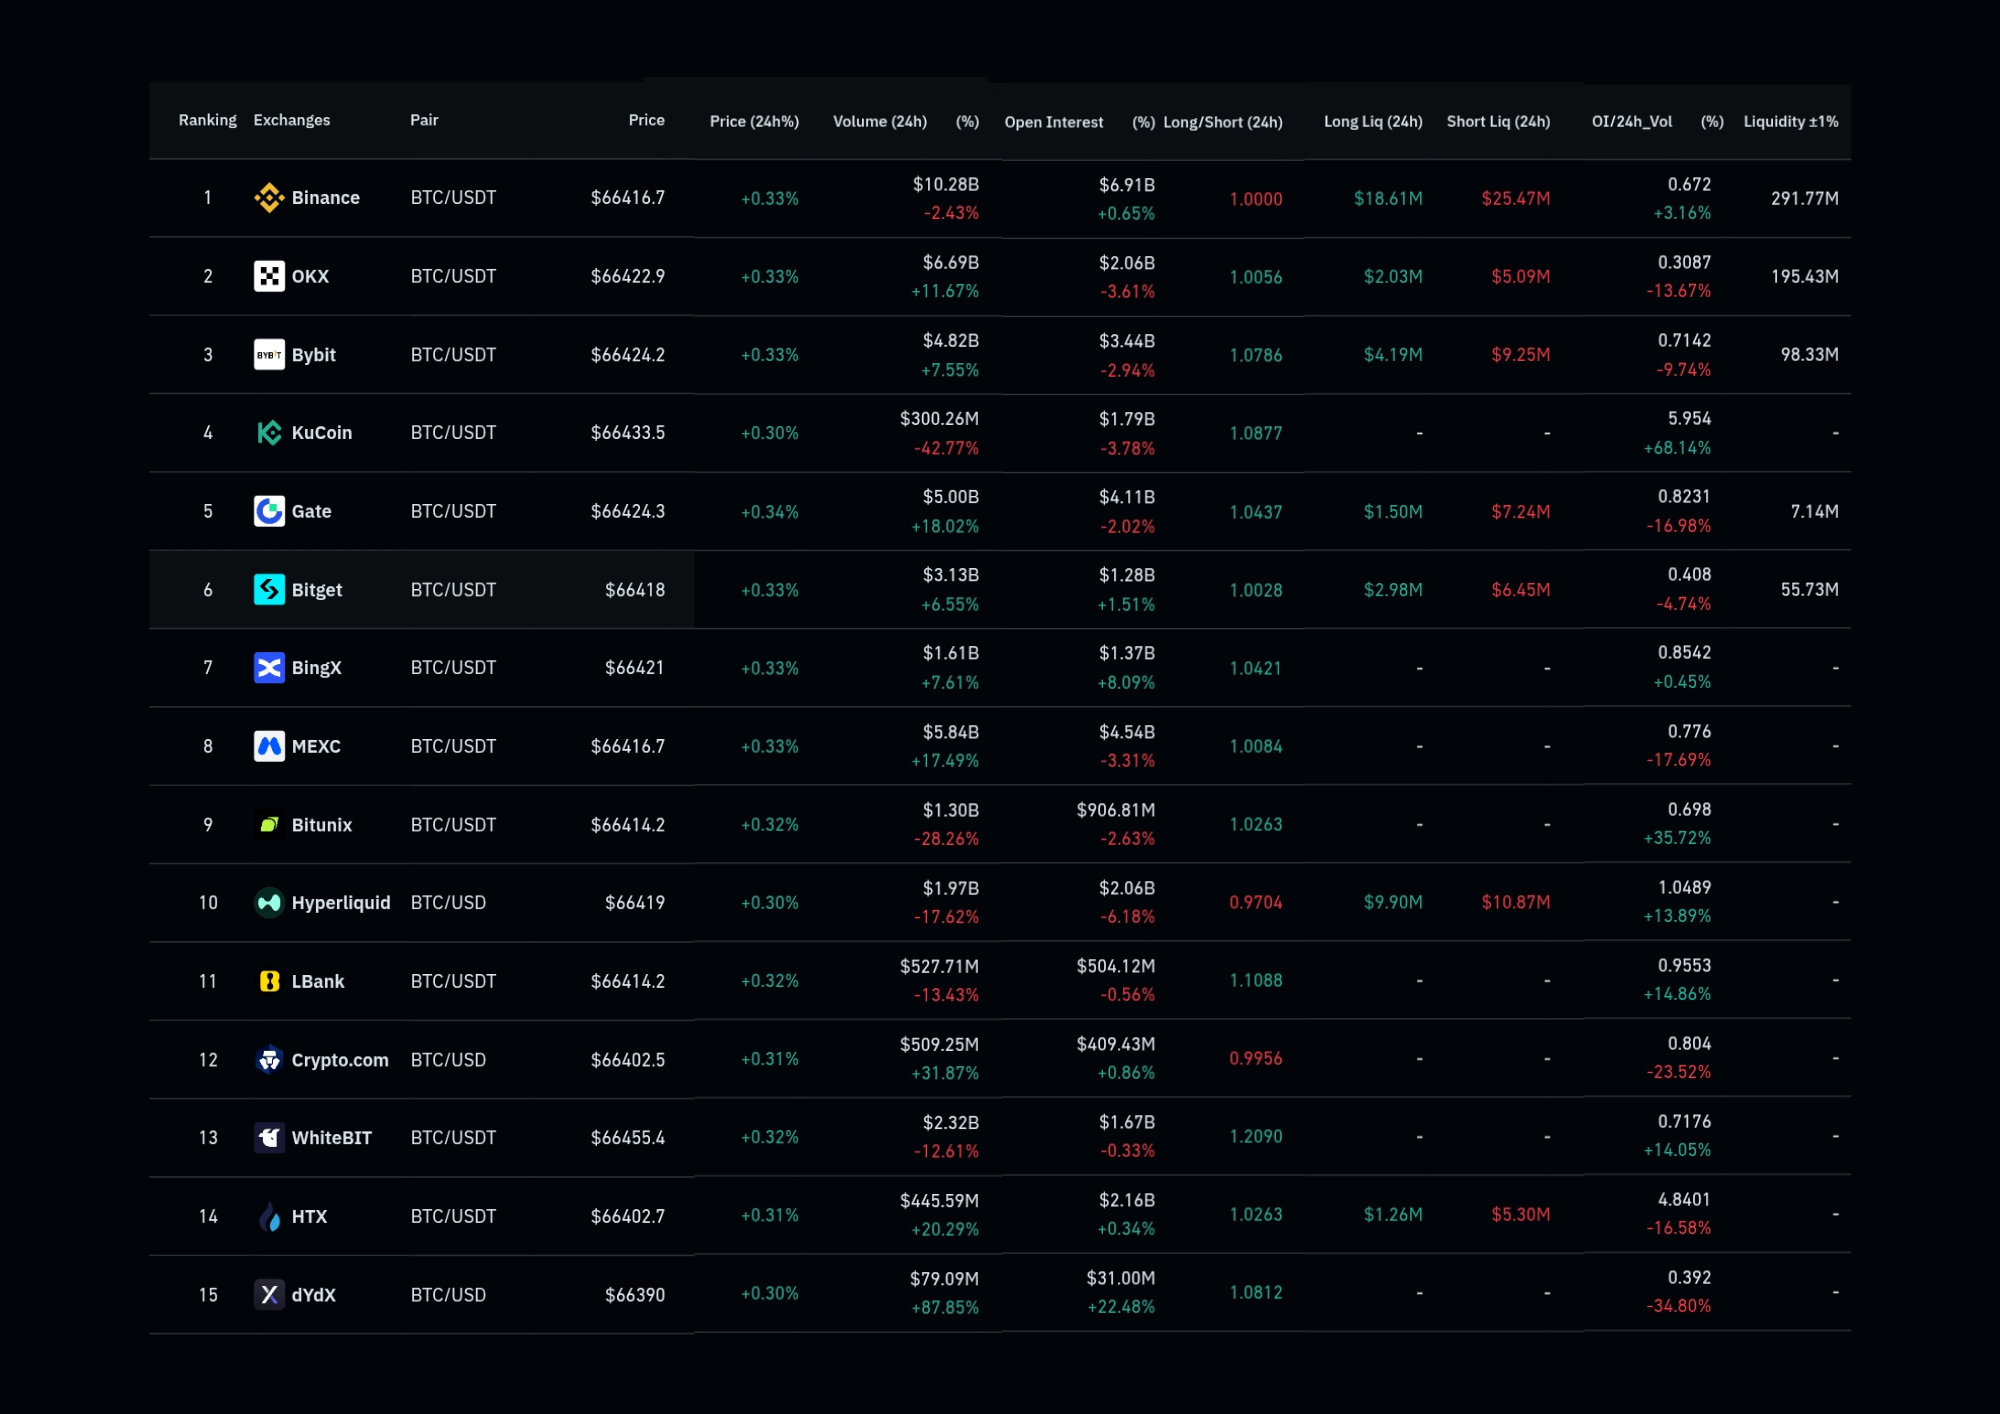Click Hyperliquid long/short ratio 0.9704
The image size is (2000, 1414).
(x=1256, y=903)
